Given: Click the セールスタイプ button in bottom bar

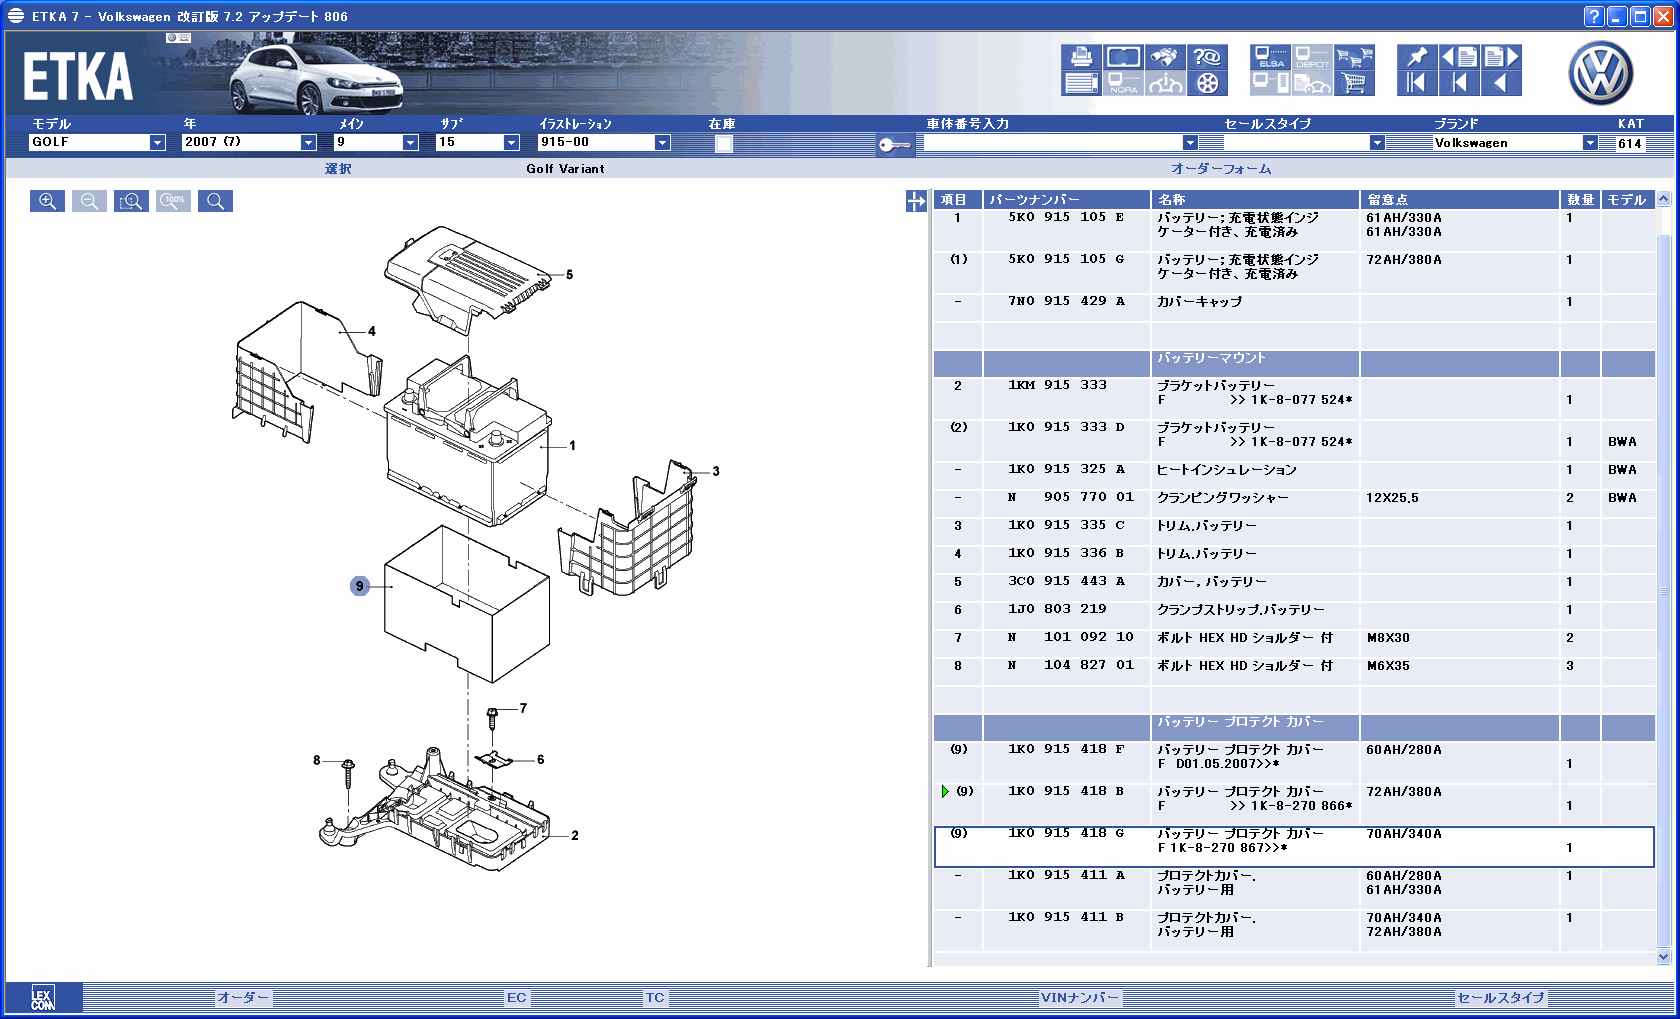Looking at the screenshot, I should [x=1501, y=998].
